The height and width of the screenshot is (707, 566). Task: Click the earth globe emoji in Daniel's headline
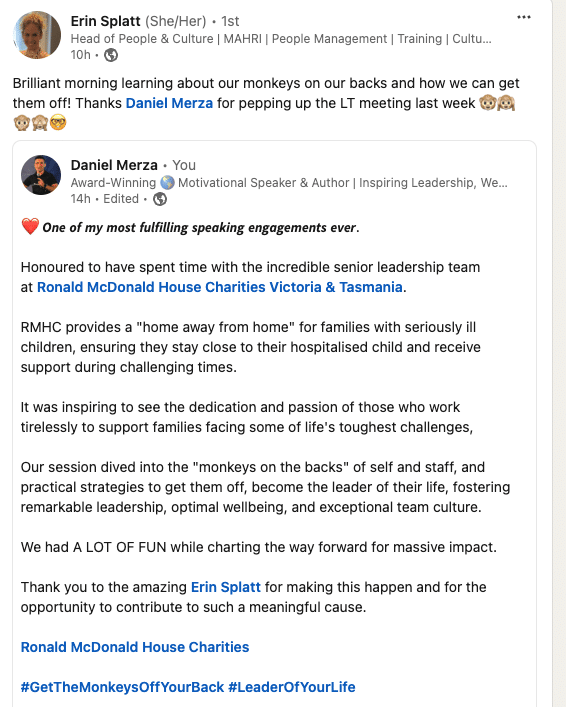[167, 183]
